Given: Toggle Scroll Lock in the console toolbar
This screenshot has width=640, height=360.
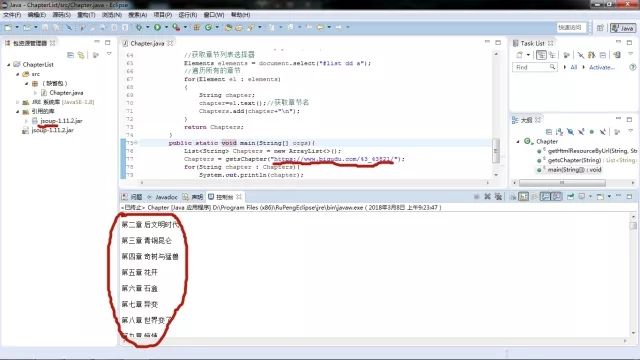Looking at the screenshot, I should pos(523,196).
